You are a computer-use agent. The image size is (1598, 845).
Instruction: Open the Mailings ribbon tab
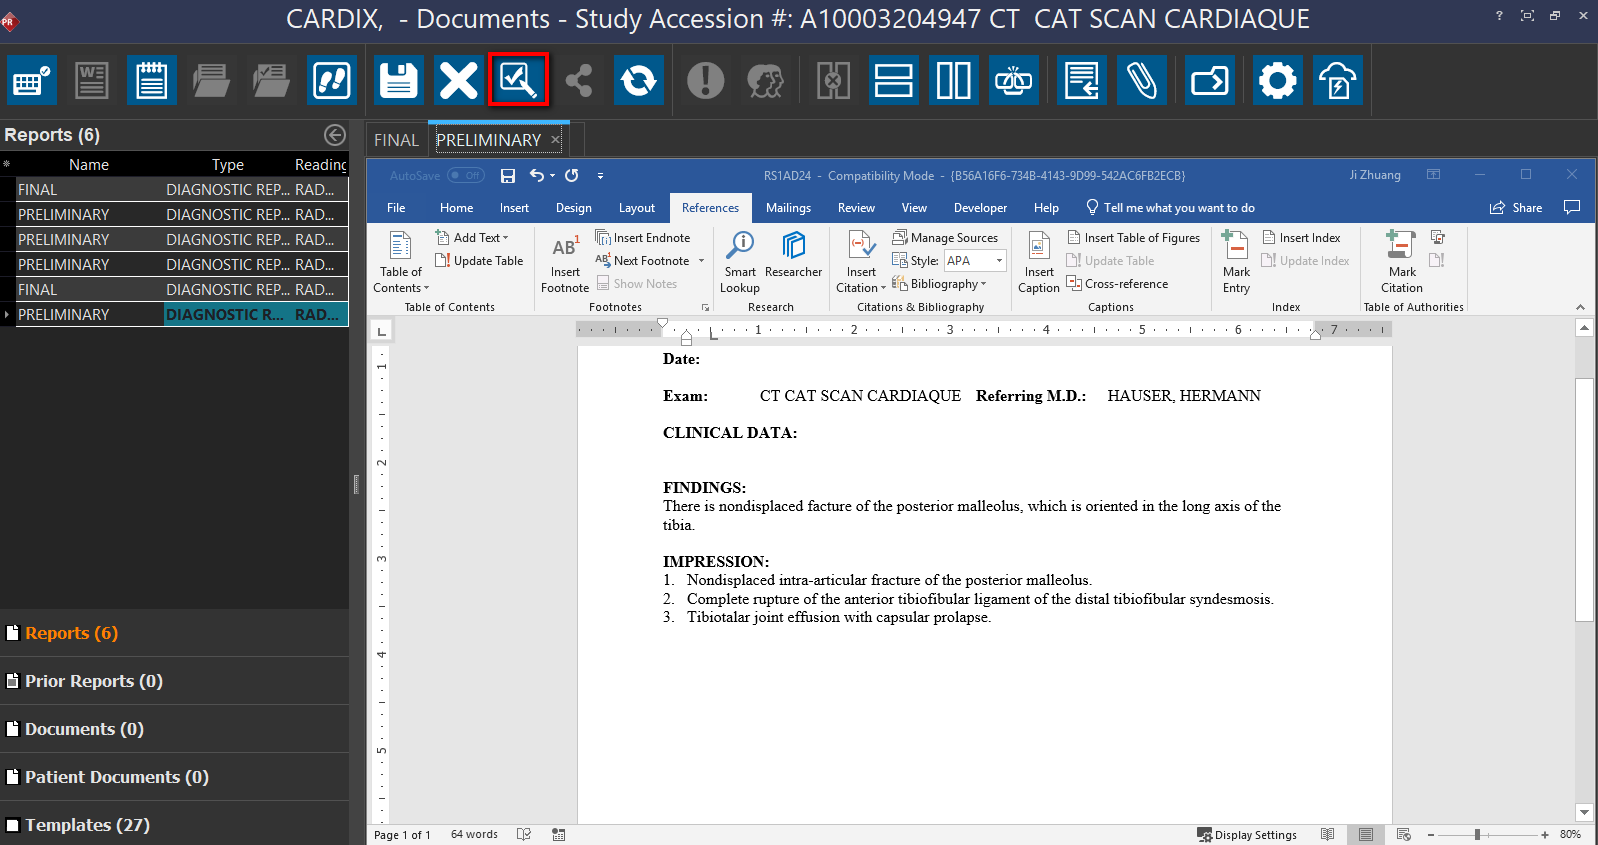click(788, 208)
